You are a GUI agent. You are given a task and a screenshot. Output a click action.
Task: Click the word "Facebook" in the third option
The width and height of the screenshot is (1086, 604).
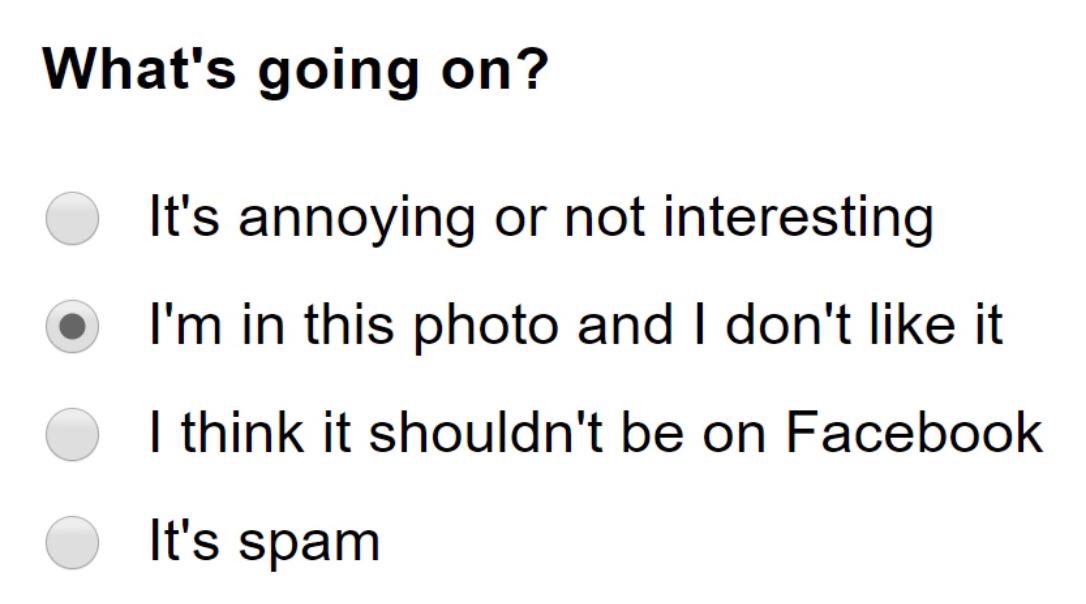(x=914, y=433)
